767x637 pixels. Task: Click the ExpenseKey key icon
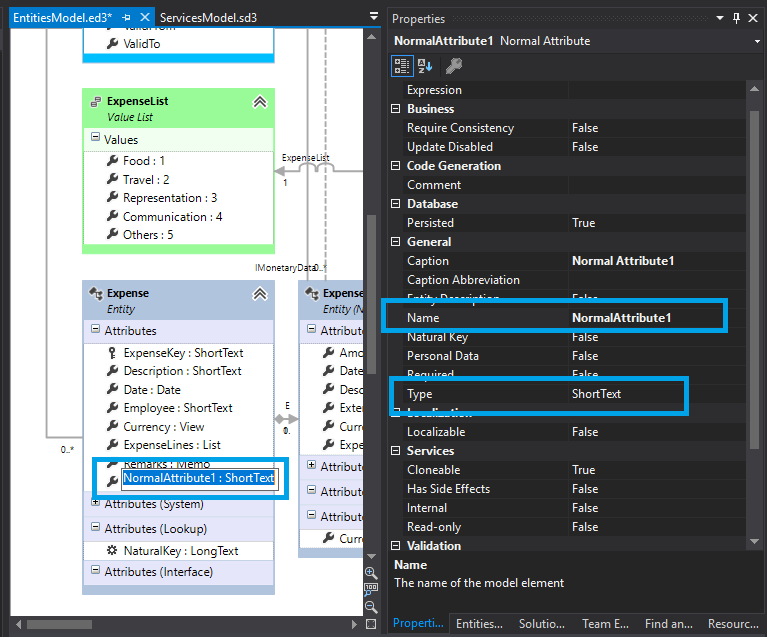click(112, 353)
